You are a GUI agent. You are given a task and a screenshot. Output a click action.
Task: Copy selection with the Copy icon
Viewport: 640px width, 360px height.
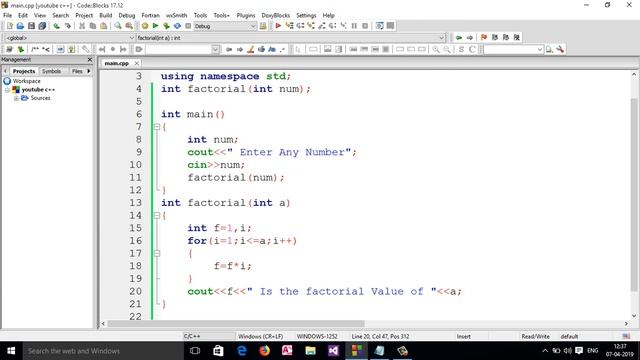coord(93,26)
